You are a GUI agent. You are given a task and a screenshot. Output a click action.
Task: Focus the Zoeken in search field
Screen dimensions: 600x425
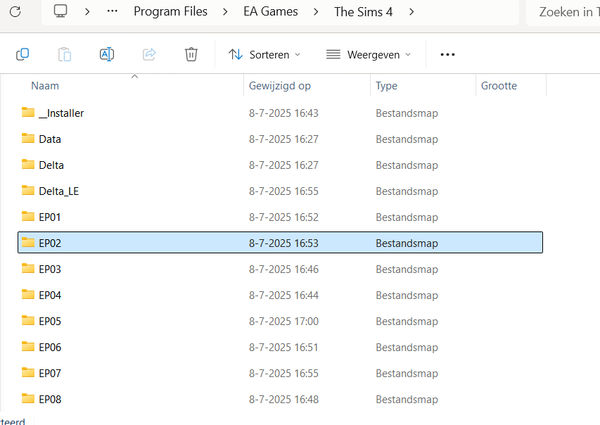tap(563, 12)
